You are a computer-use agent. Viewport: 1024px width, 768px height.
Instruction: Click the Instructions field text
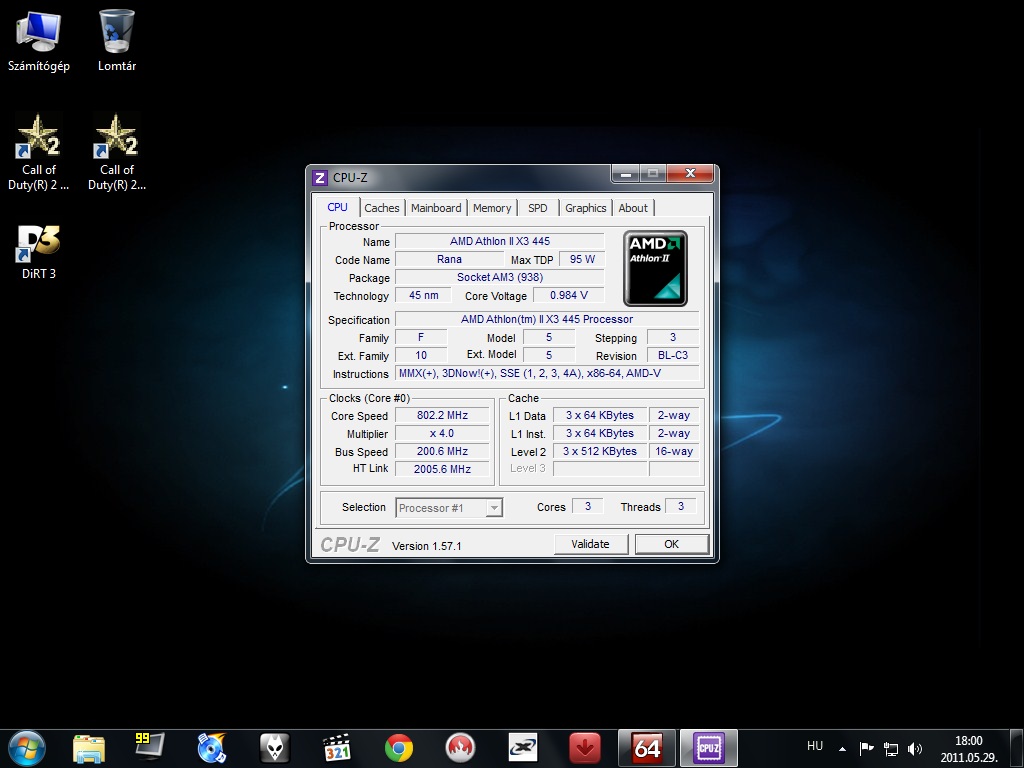(x=547, y=374)
